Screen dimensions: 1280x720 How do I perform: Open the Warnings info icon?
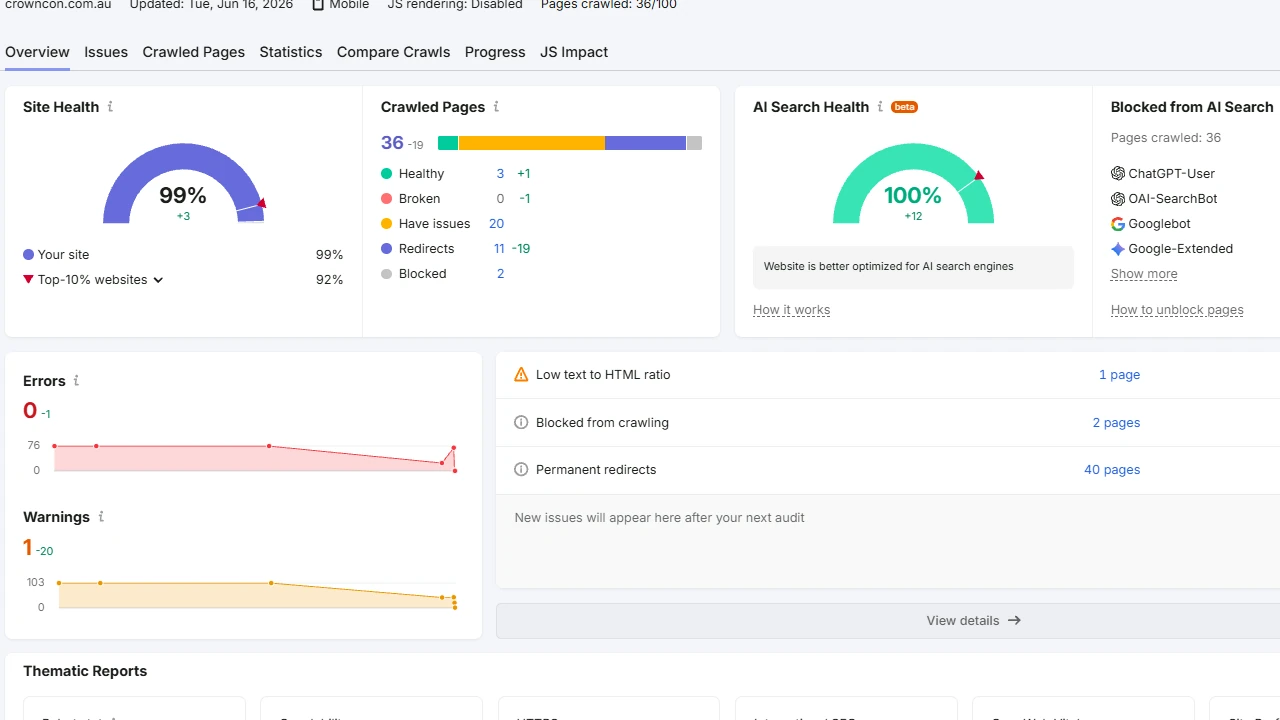coord(101,516)
